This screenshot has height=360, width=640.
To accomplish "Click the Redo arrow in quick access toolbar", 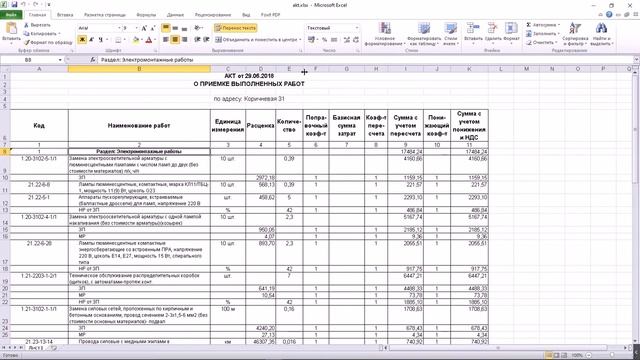I will pyautogui.click(x=36, y=4).
